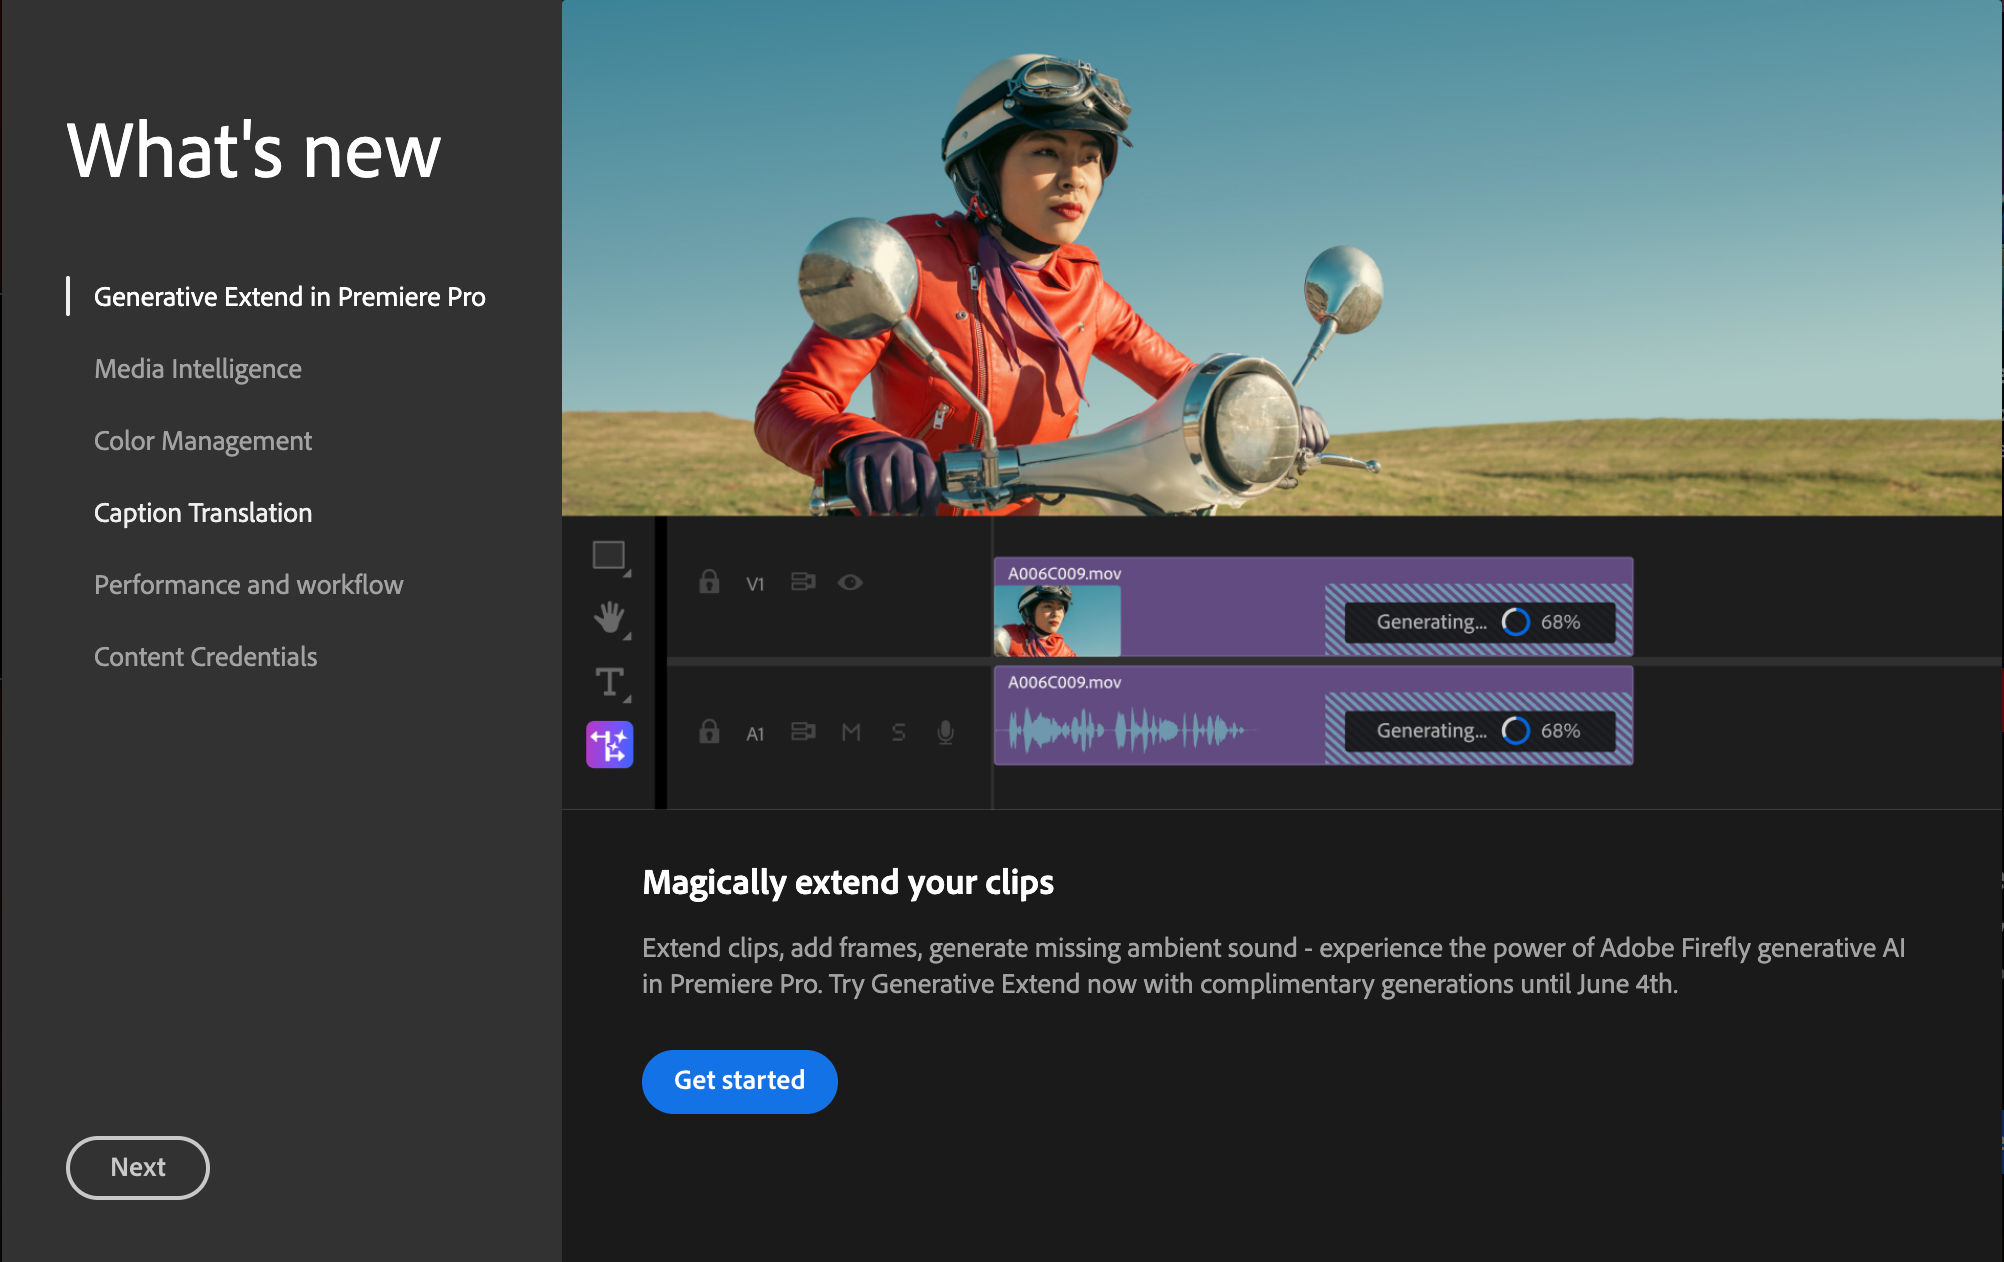
Task: Click the V1 track label
Action: pyautogui.click(x=755, y=584)
